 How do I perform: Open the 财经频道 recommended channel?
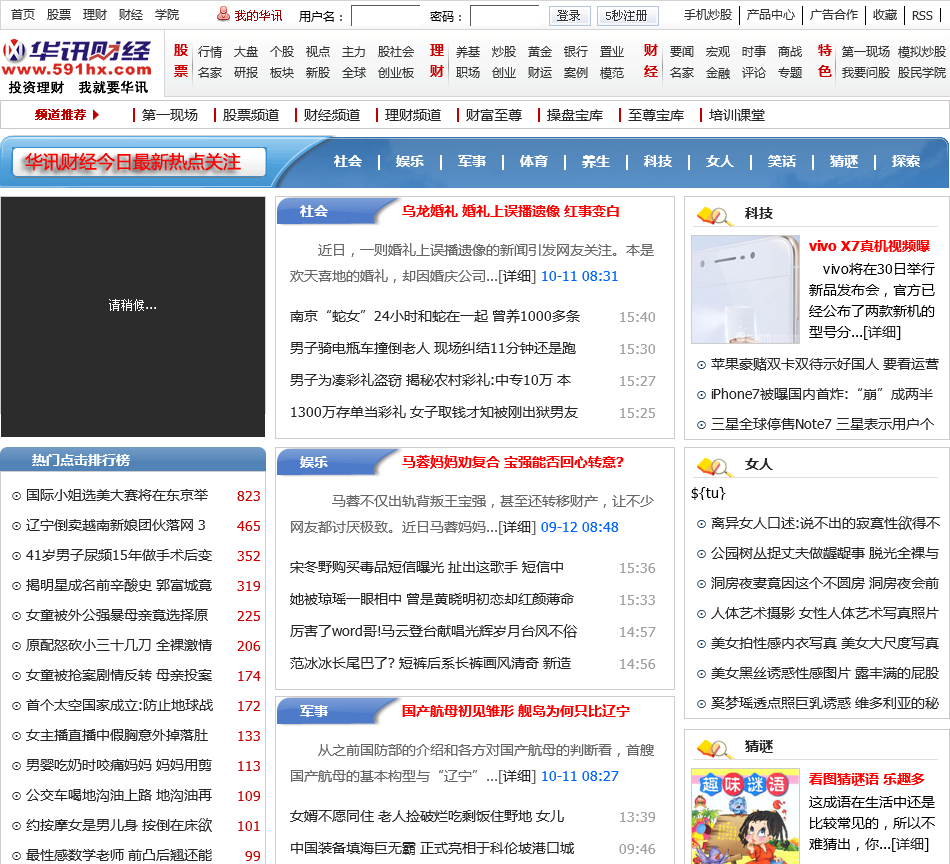click(332, 115)
